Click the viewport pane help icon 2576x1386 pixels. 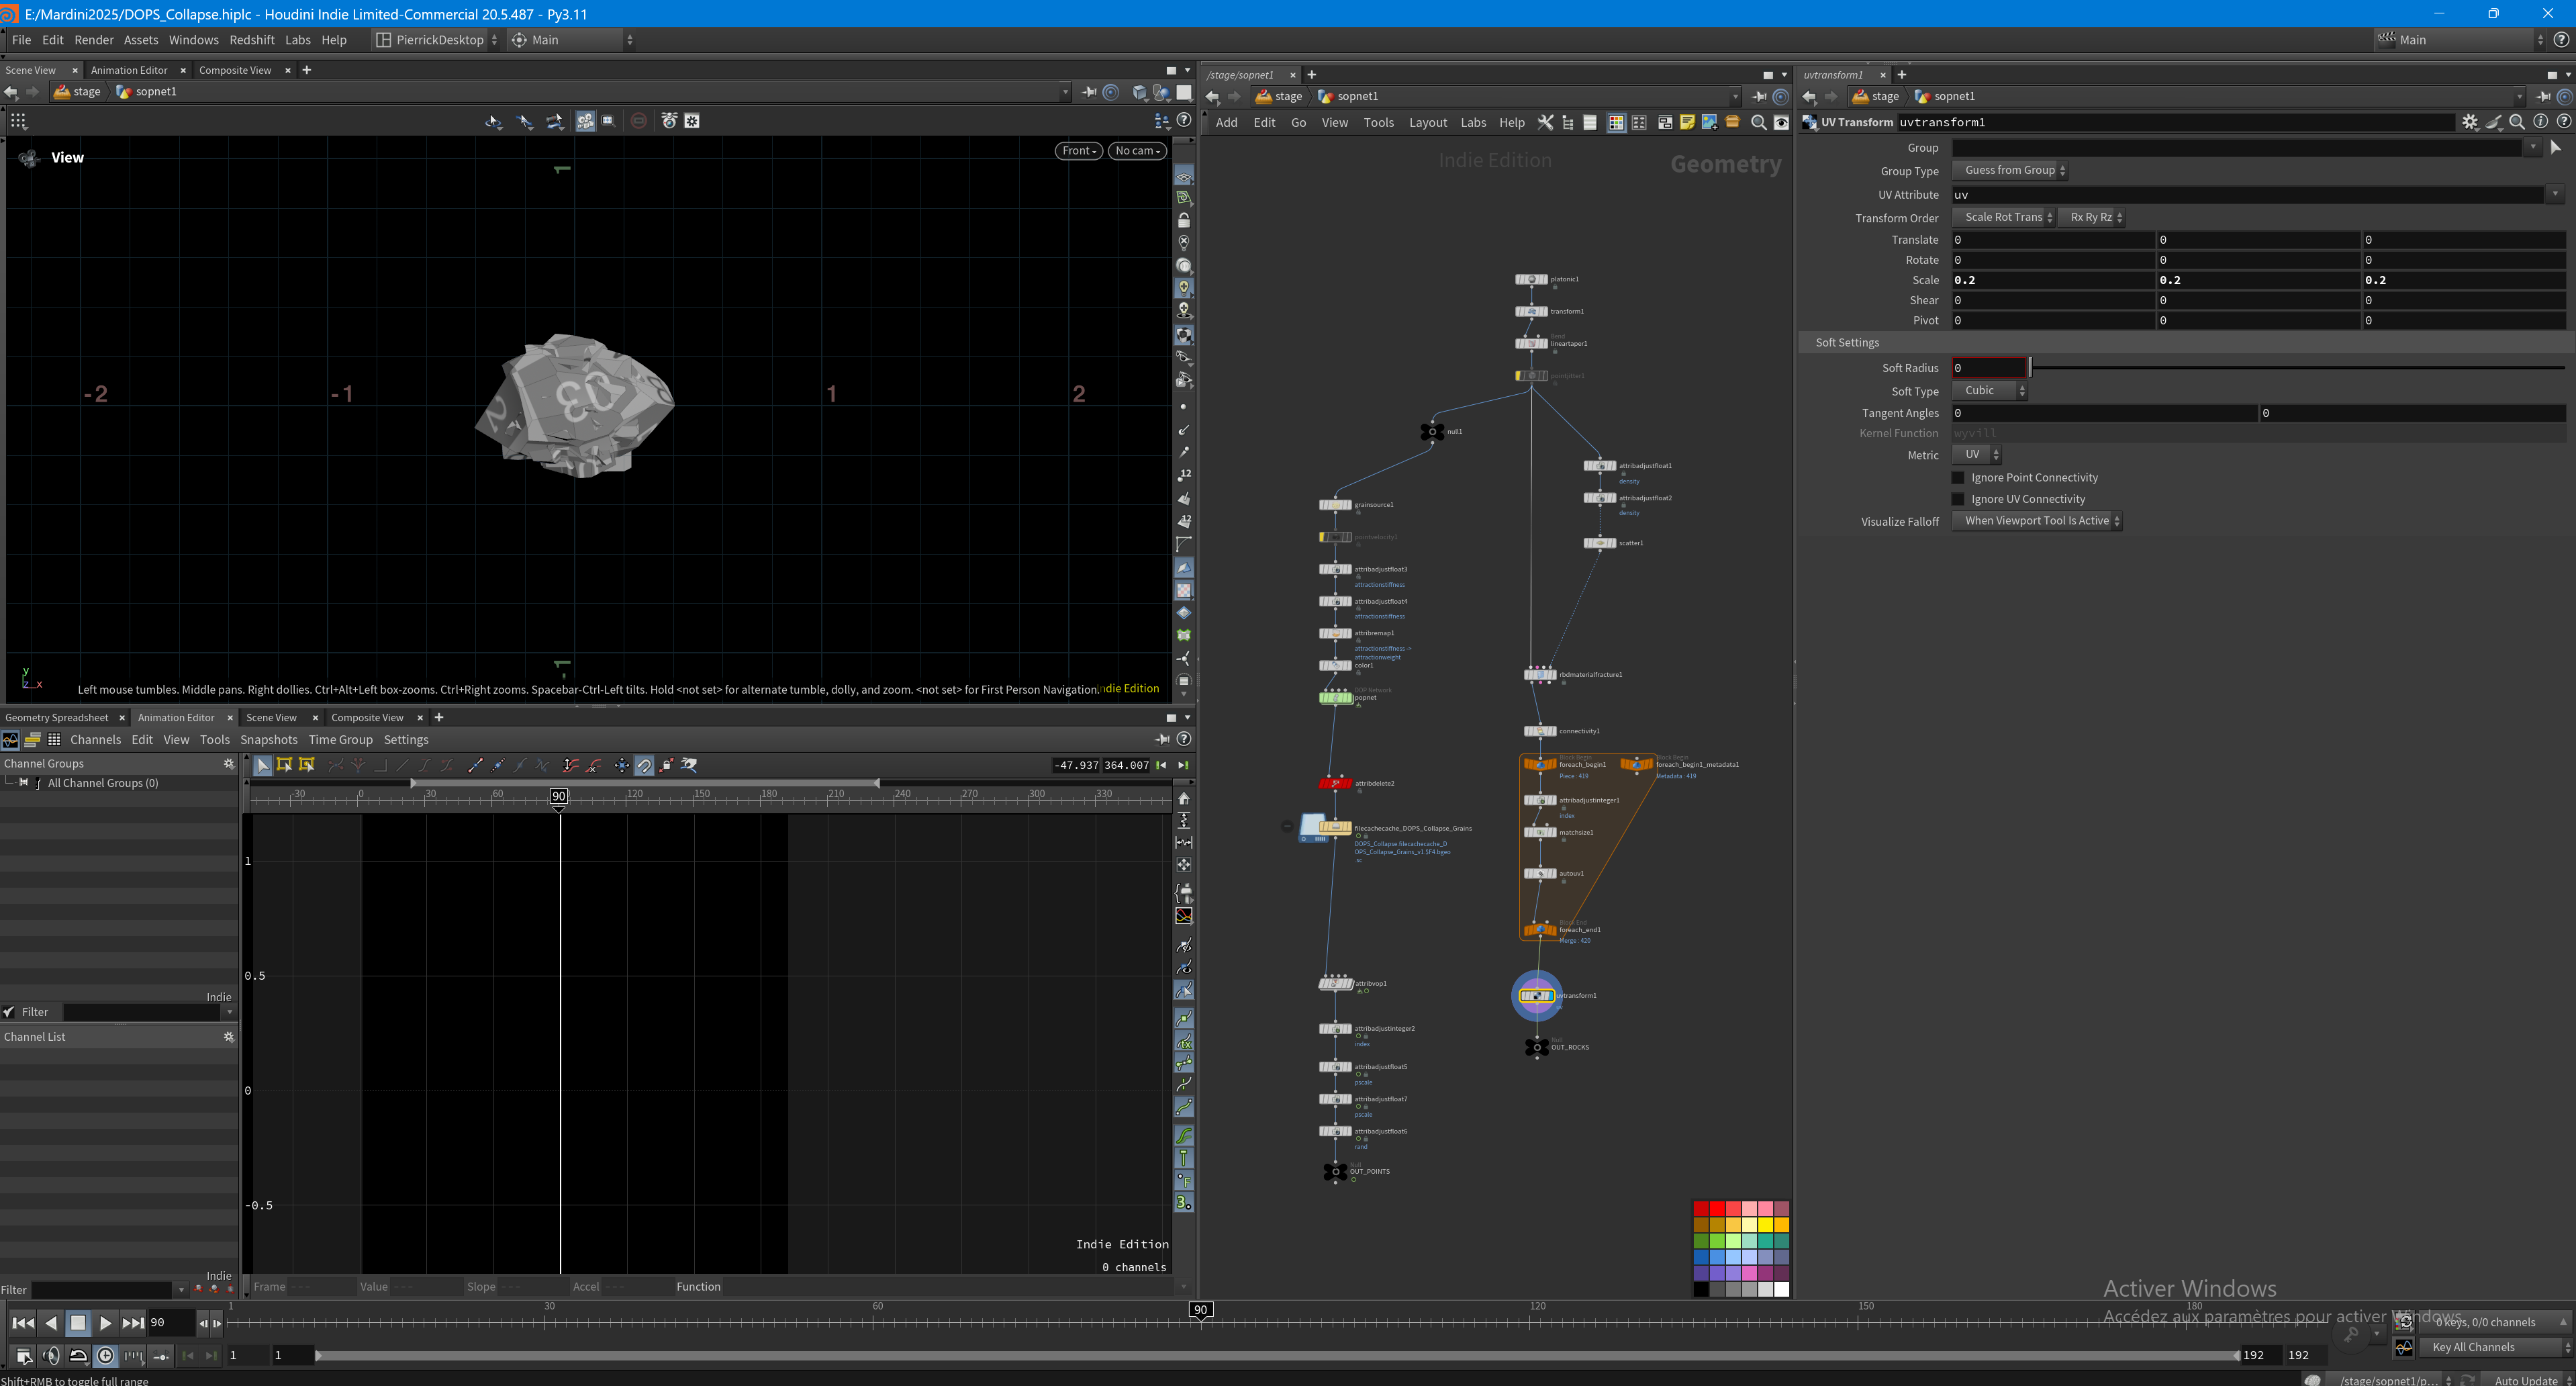(x=1184, y=121)
